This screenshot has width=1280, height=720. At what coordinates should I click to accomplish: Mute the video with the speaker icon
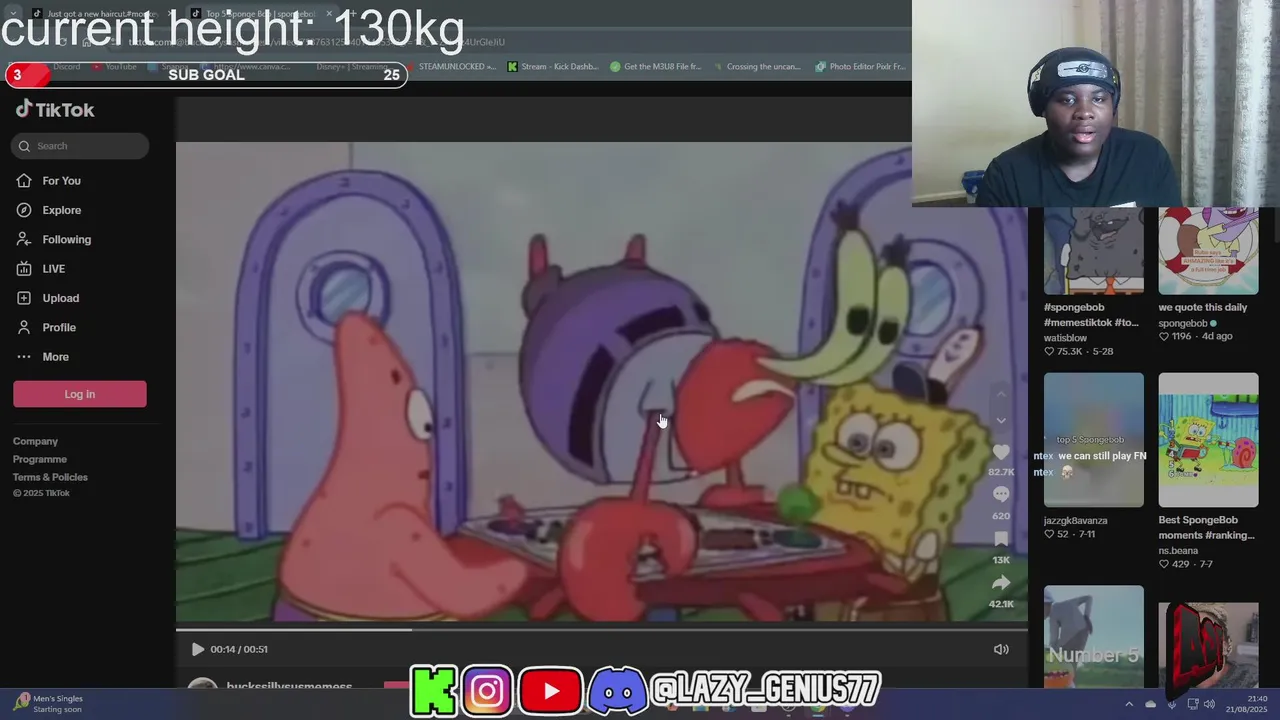click(1001, 649)
